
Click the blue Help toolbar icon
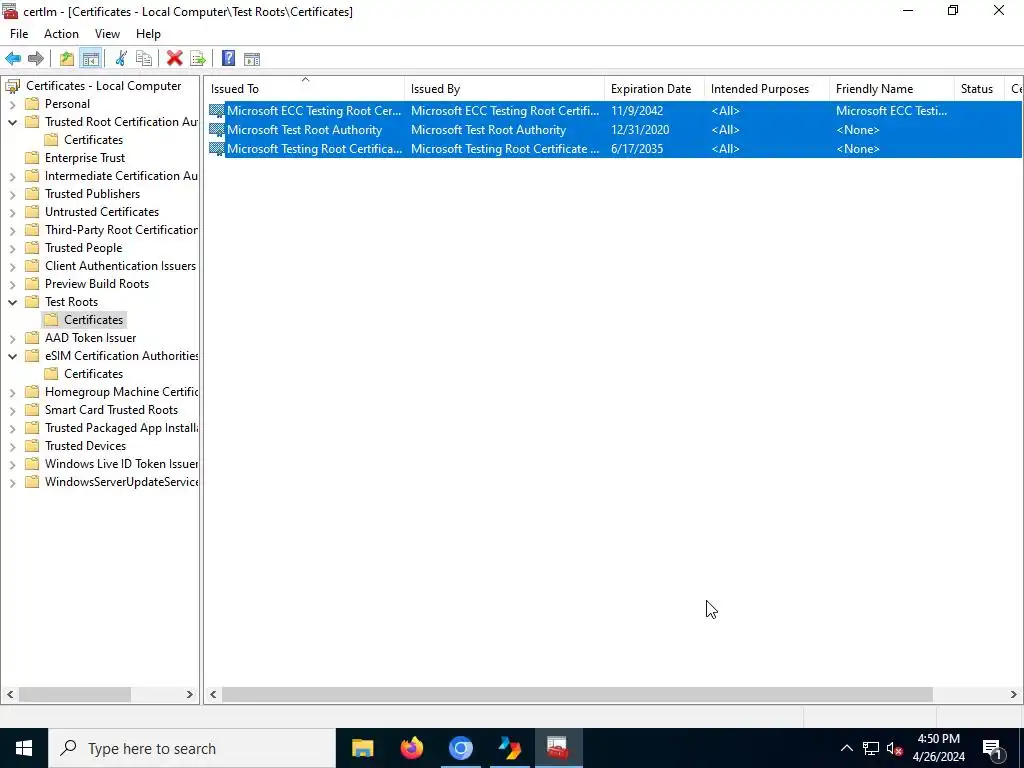[x=229, y=59]
